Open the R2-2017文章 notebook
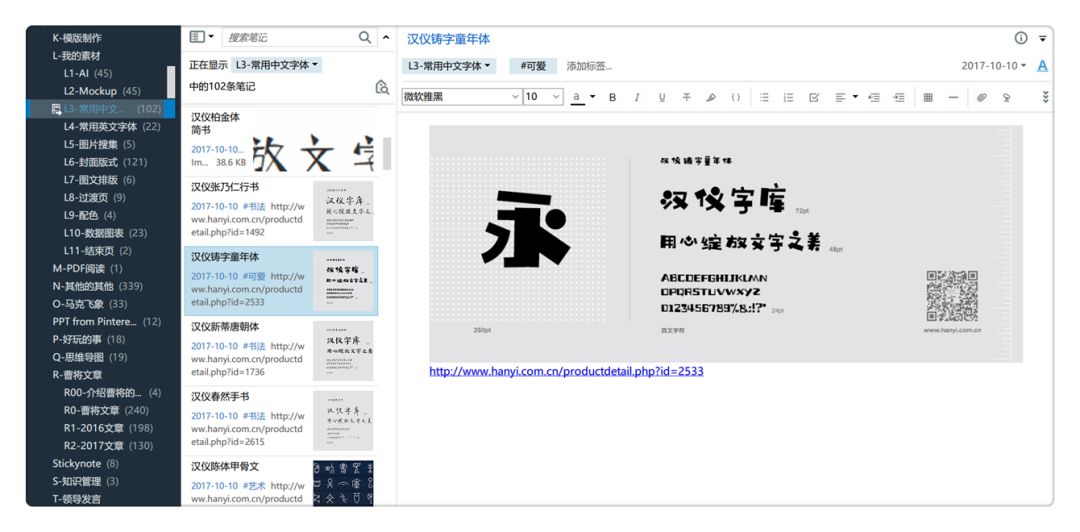This screenshot has width=1080, height=532. [x=108, y=446]
